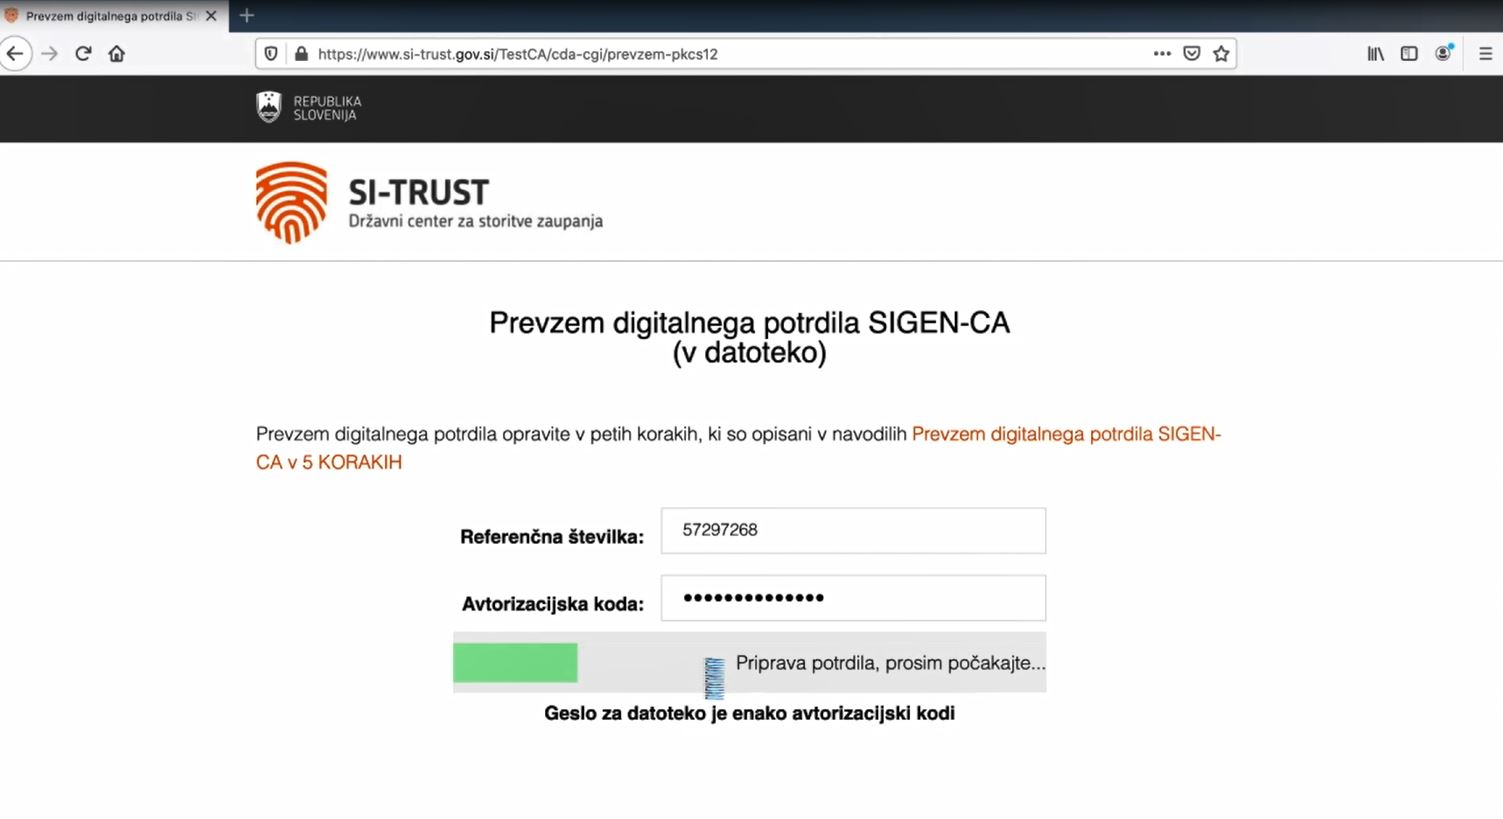Click the forward navigation arrow
Screen dimensions: 1503x819
(x=49, y=54)
